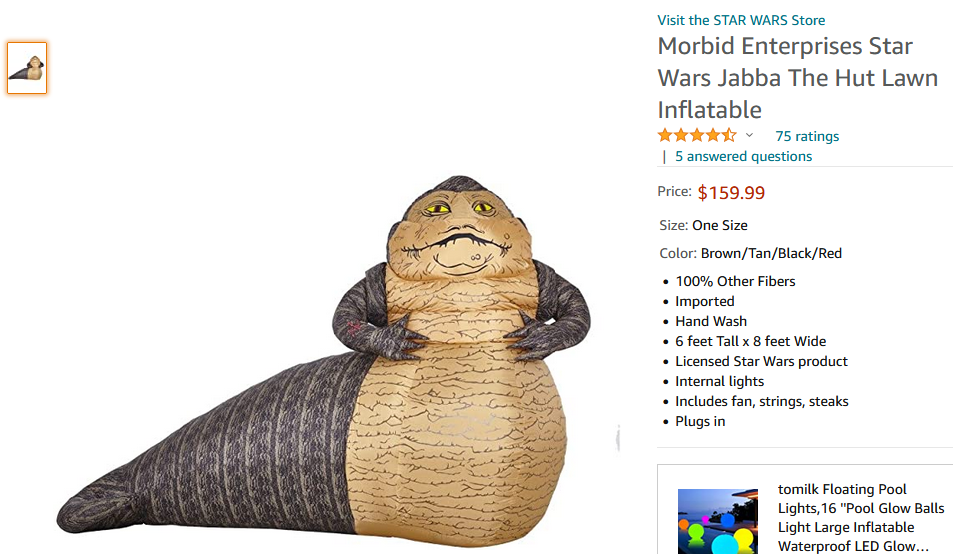953x554 pixels.
Task: Click the first filled rating star
Action: pos(666,135)
